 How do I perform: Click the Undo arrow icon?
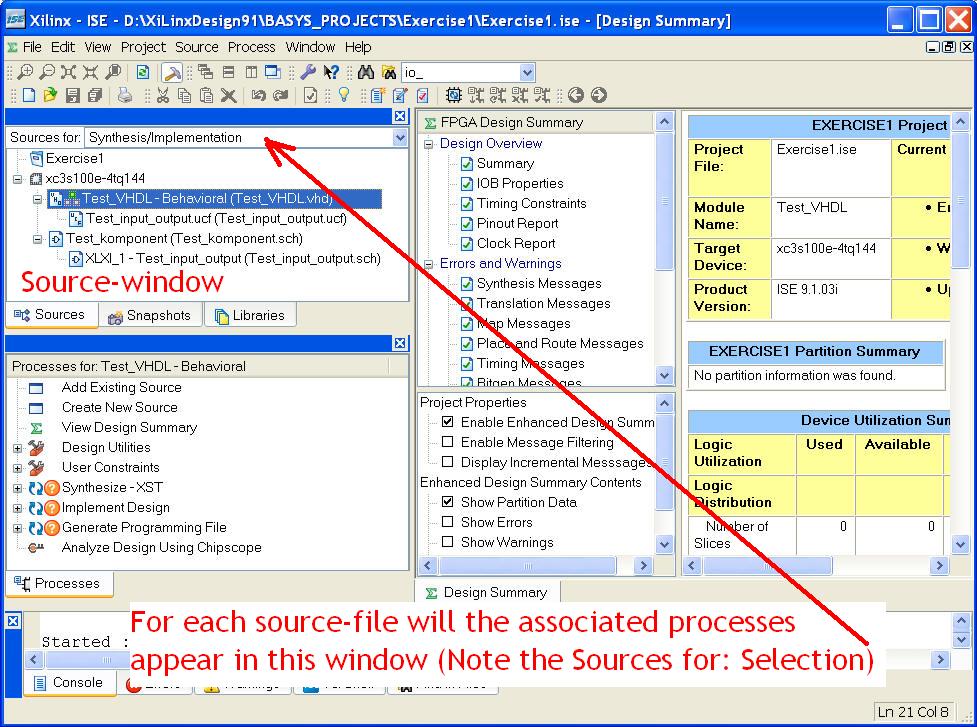(x=259, y=95)
